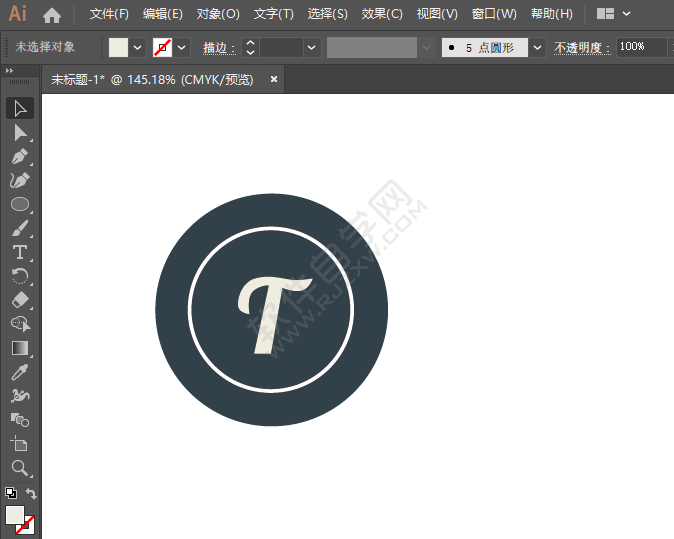Click the 描边 stroke label

point(219,47)
